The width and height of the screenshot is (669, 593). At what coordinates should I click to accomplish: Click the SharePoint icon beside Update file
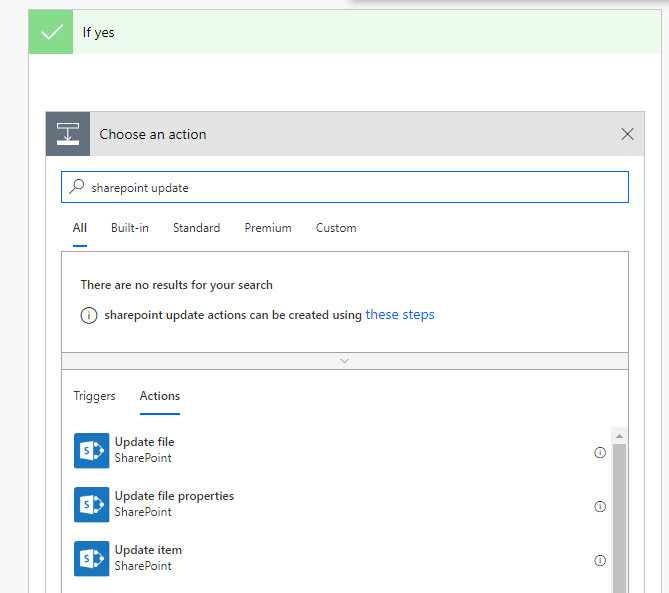pyautogui.click(x=91, y=450)
